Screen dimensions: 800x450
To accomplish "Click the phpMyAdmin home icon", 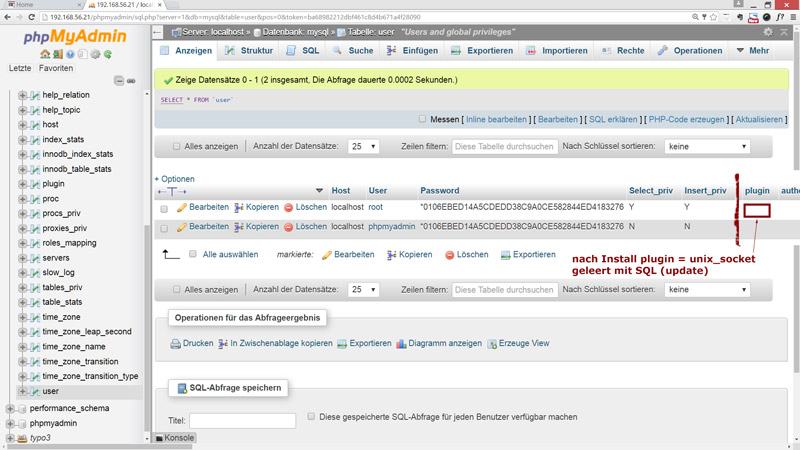I will [x=45, y=54].
